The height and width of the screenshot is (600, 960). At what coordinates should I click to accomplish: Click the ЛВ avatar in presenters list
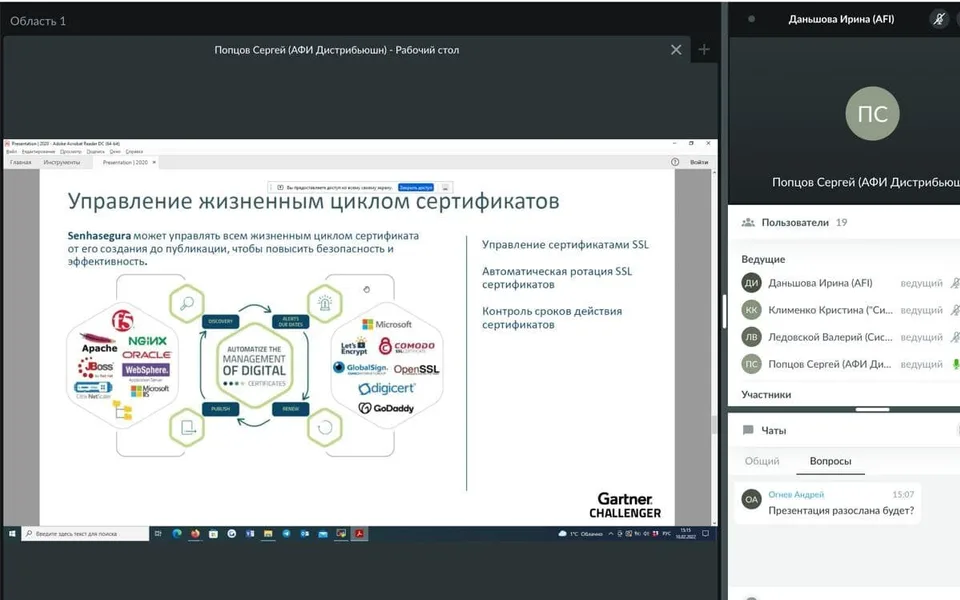(751, 337)
